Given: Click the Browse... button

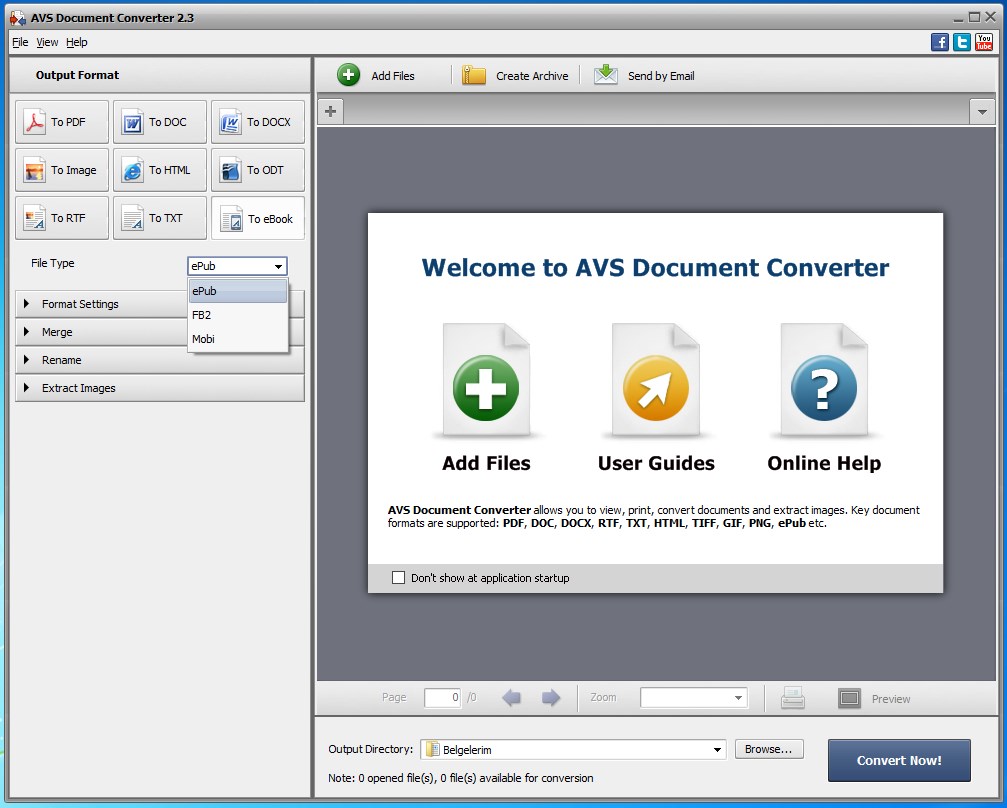Looking at the screenshot, I should pyautogui.click(x=769, y=749).
